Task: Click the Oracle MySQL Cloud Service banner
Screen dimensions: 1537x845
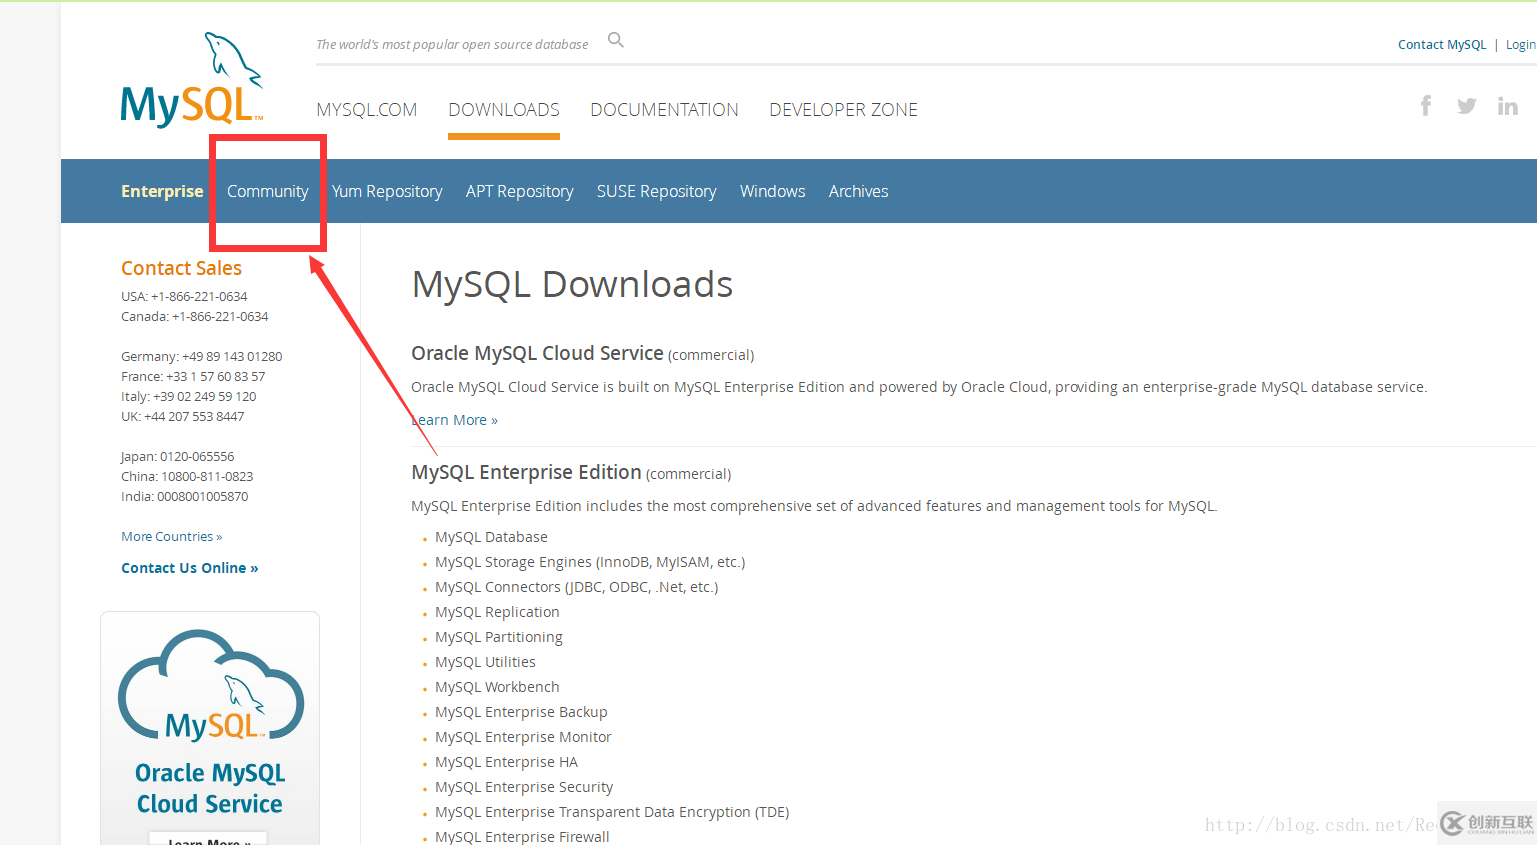Action: [210, 728]
